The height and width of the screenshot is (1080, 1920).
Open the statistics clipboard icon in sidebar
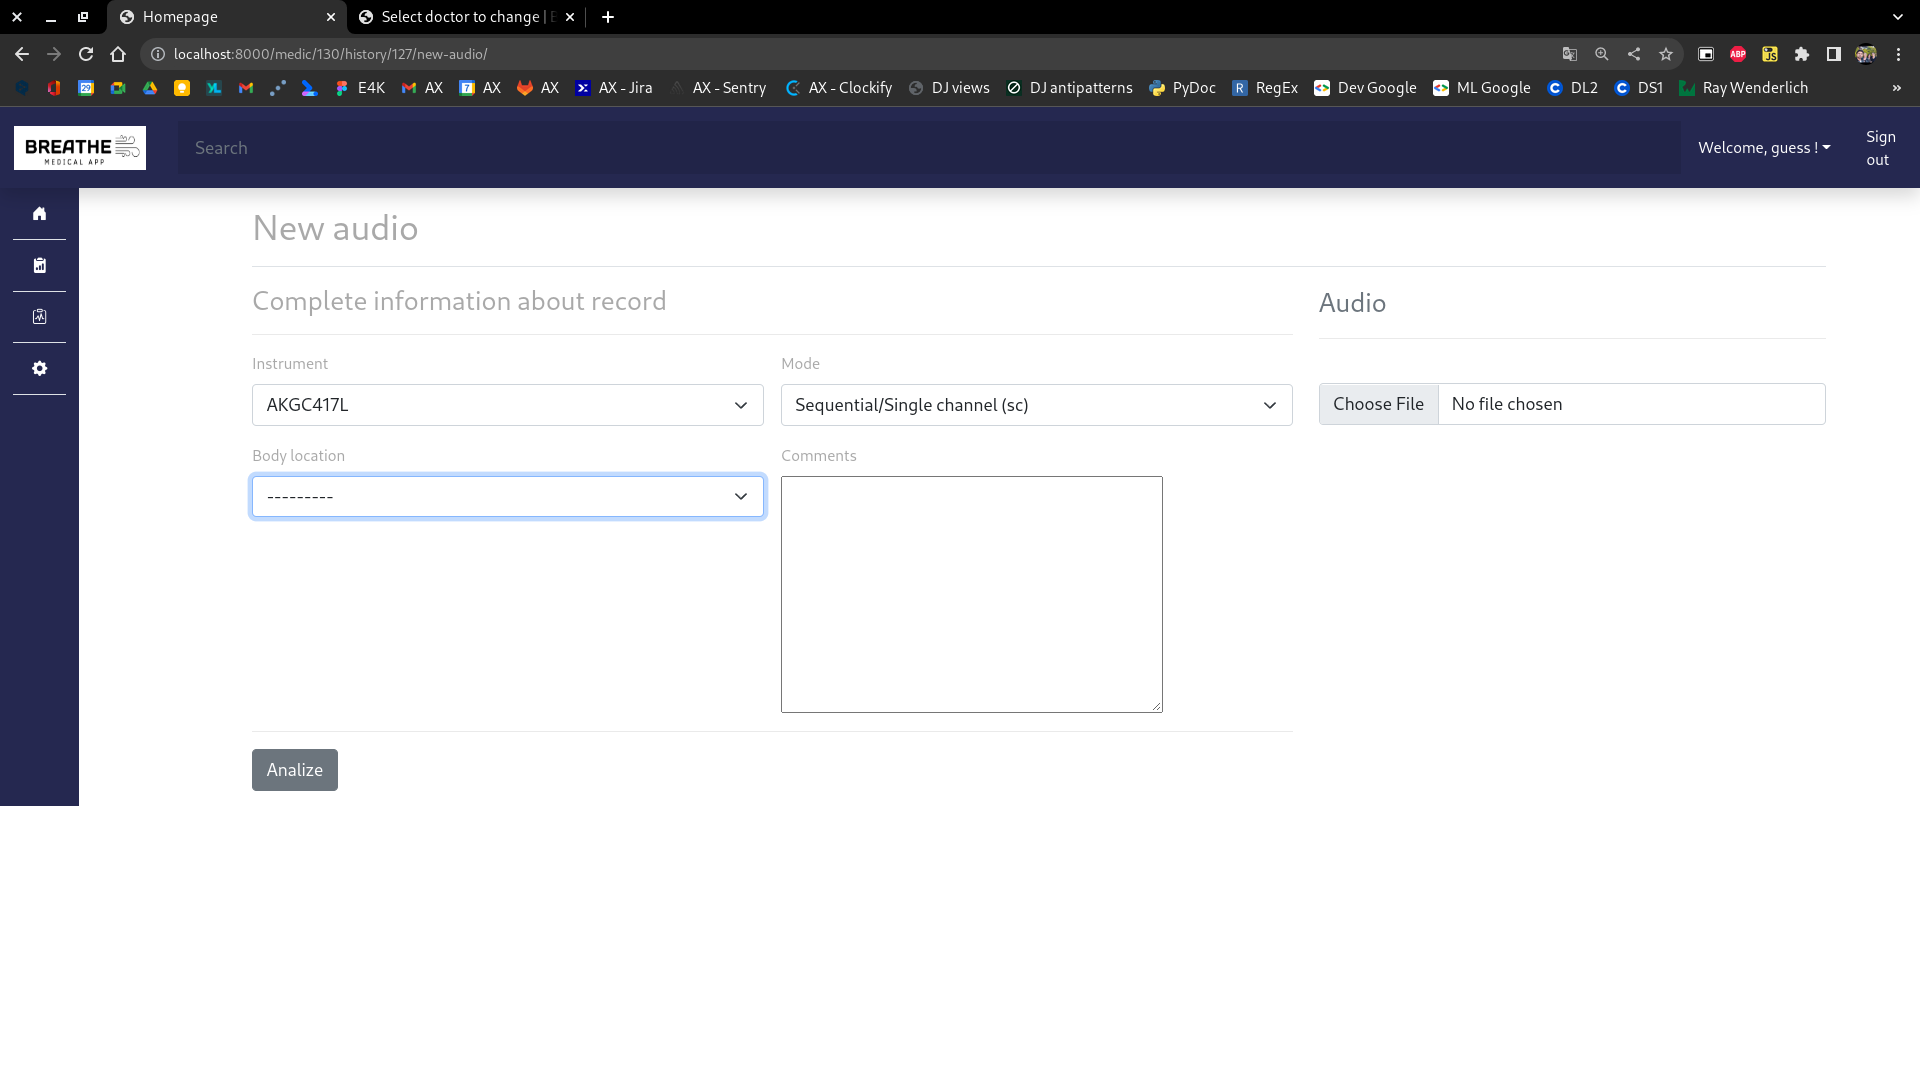[40, 265]
